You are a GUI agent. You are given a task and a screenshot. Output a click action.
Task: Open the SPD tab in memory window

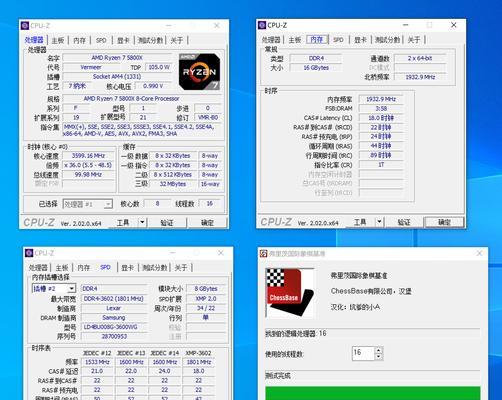[338, 40]
